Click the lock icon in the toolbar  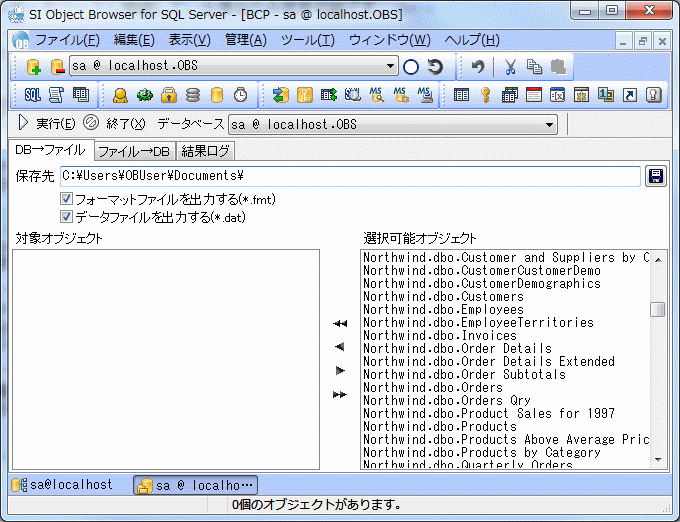tap(169, 95)
